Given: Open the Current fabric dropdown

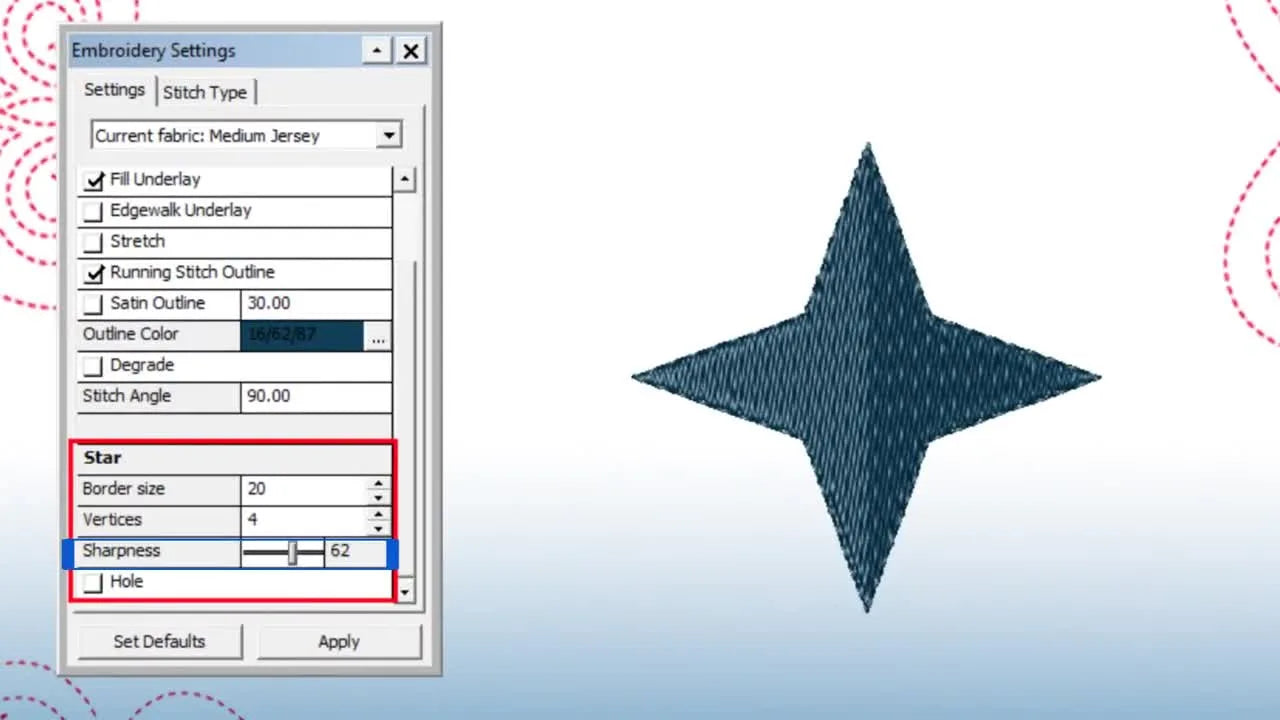Looking at the screenshot, I should click(x=389, y=135).
